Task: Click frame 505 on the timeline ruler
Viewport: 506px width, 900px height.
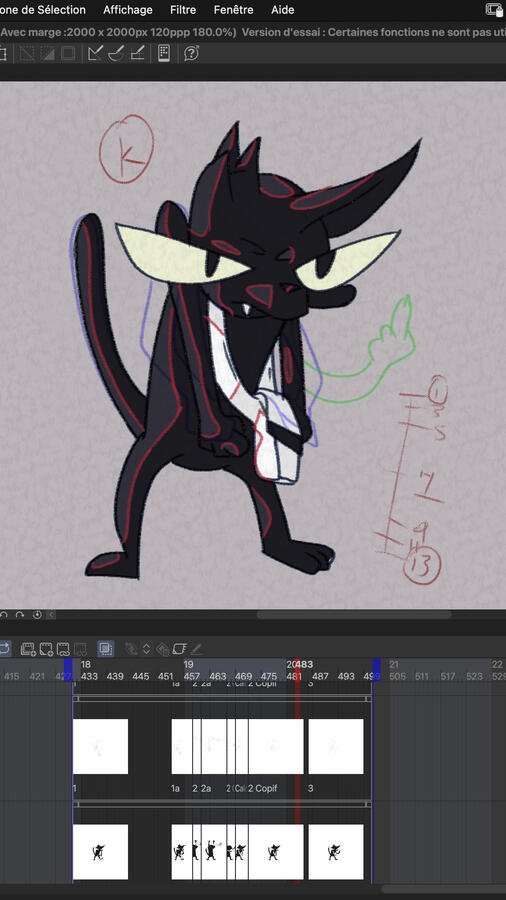Action: point(397,676)
